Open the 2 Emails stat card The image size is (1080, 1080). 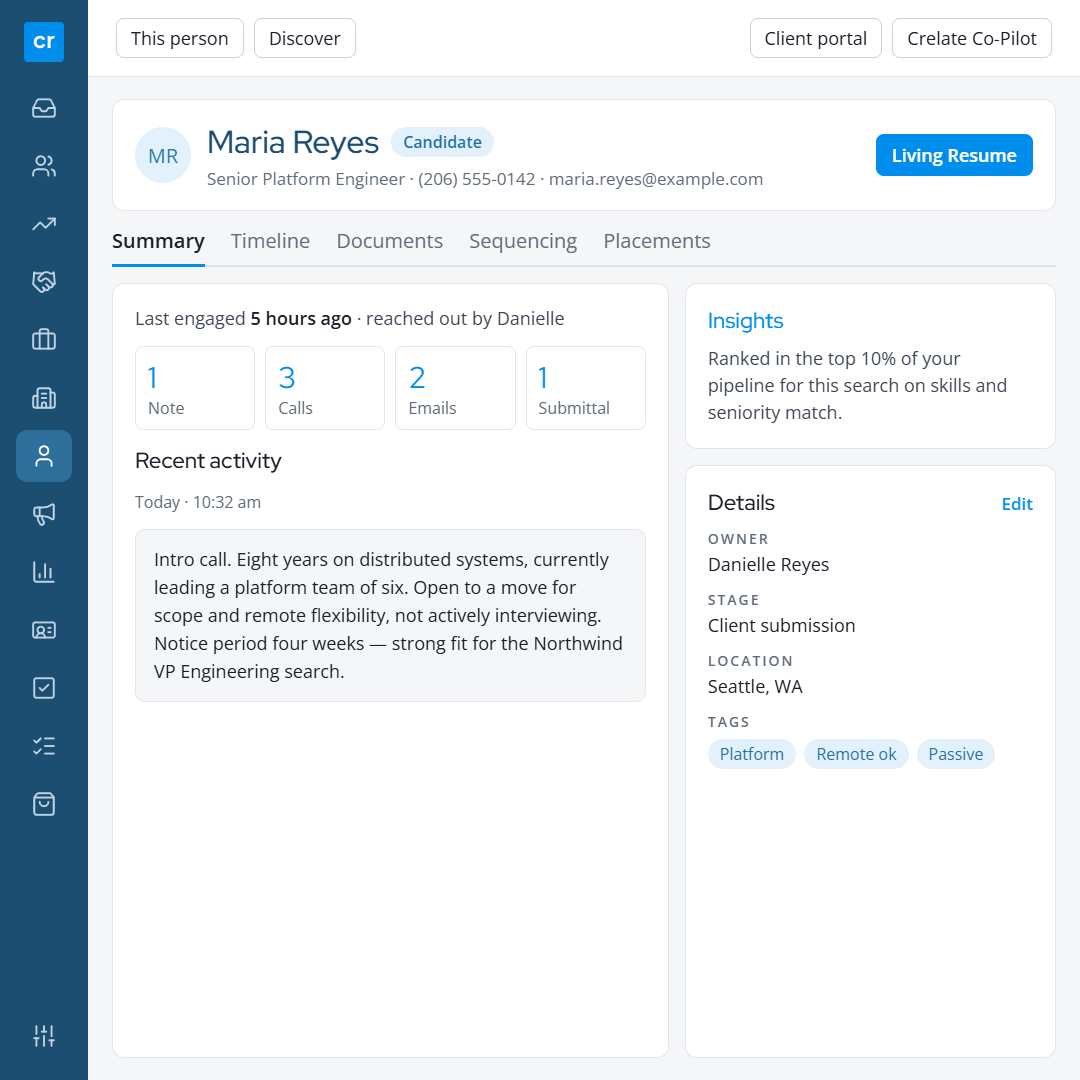tap(455, 388)
